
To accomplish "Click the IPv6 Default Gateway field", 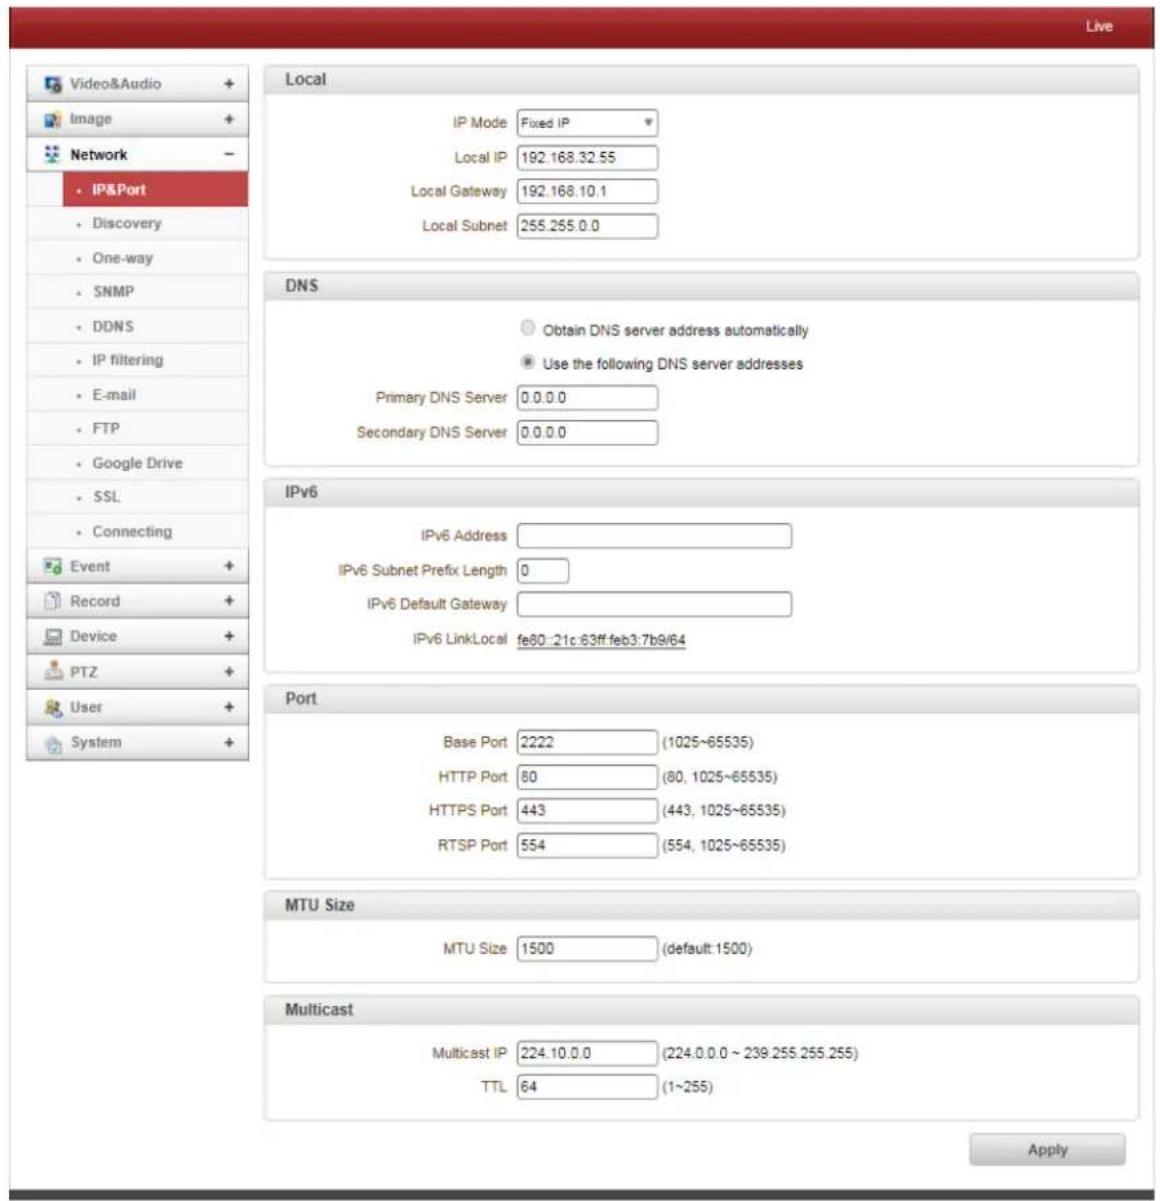I will [x=654, y=604].
